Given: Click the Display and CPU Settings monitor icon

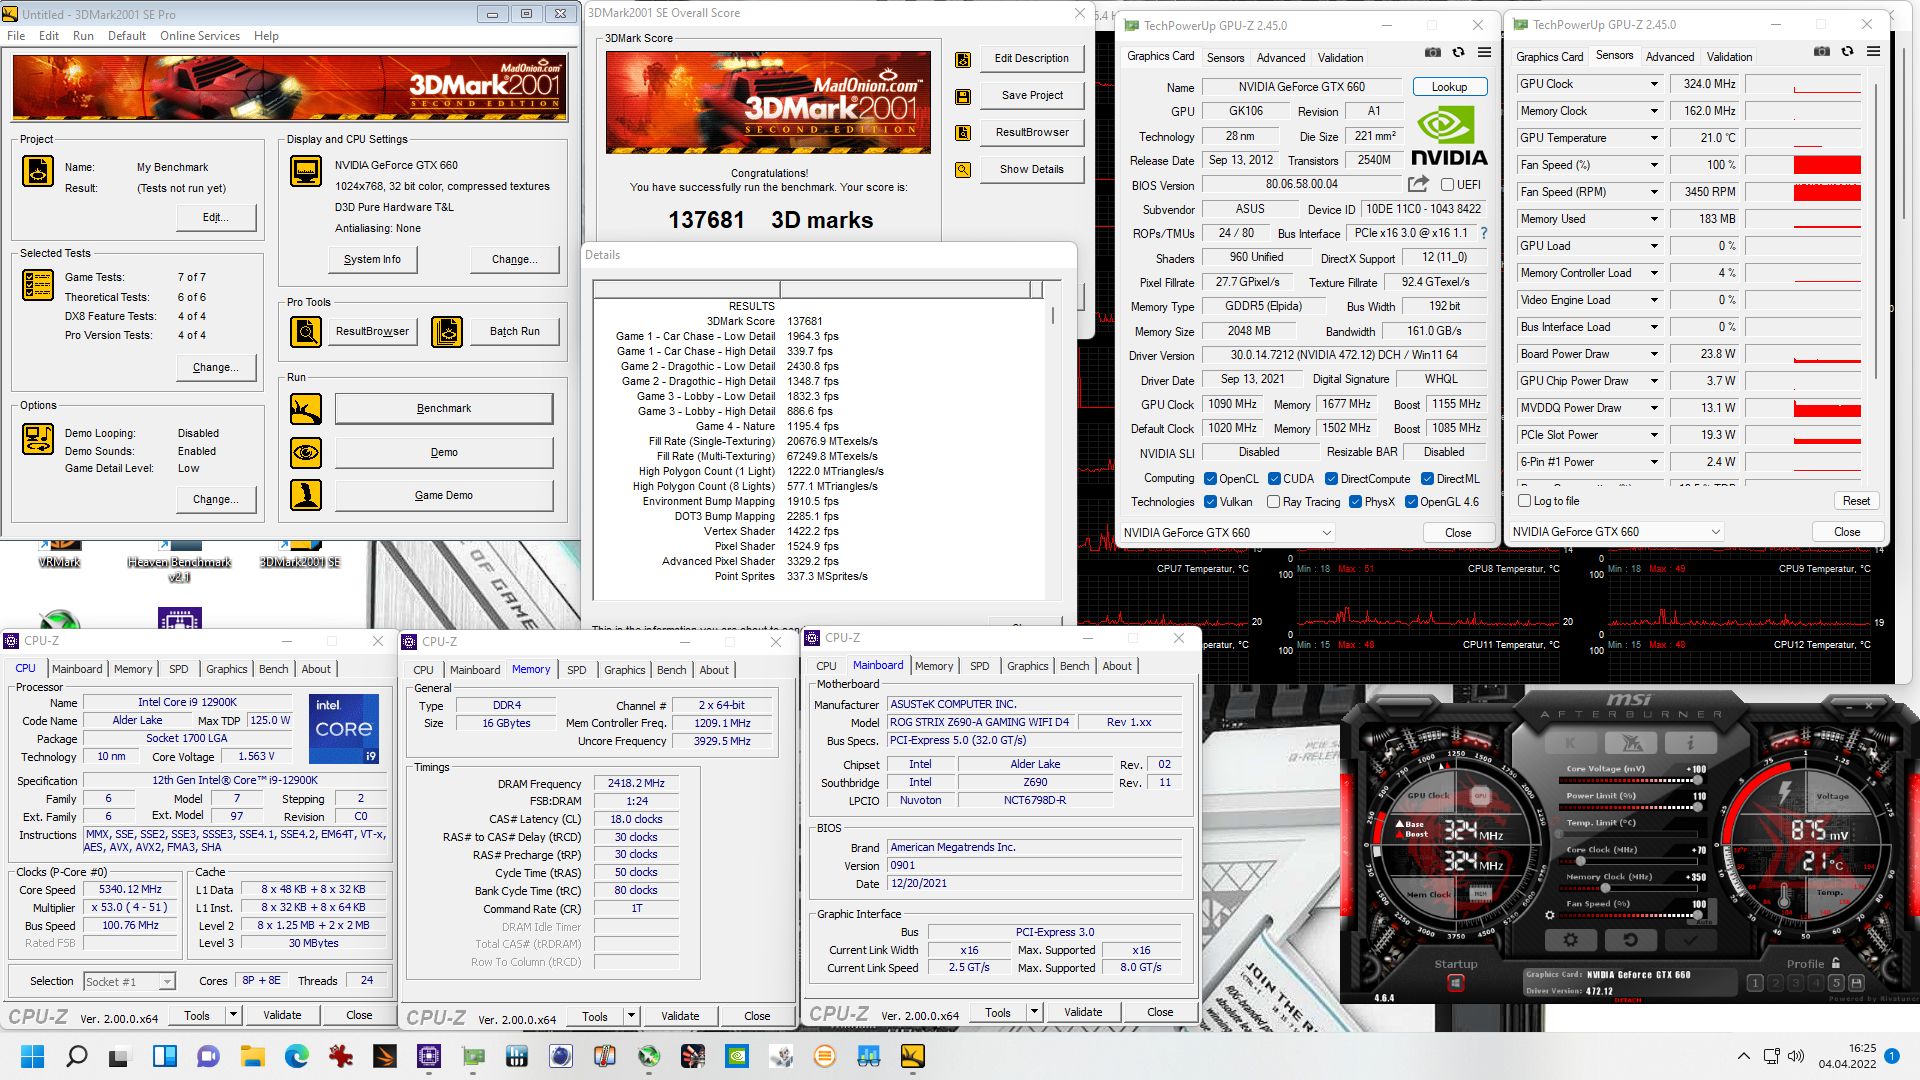Looking at the screenshot, I should pyautogui.click(x=306, y=171).
